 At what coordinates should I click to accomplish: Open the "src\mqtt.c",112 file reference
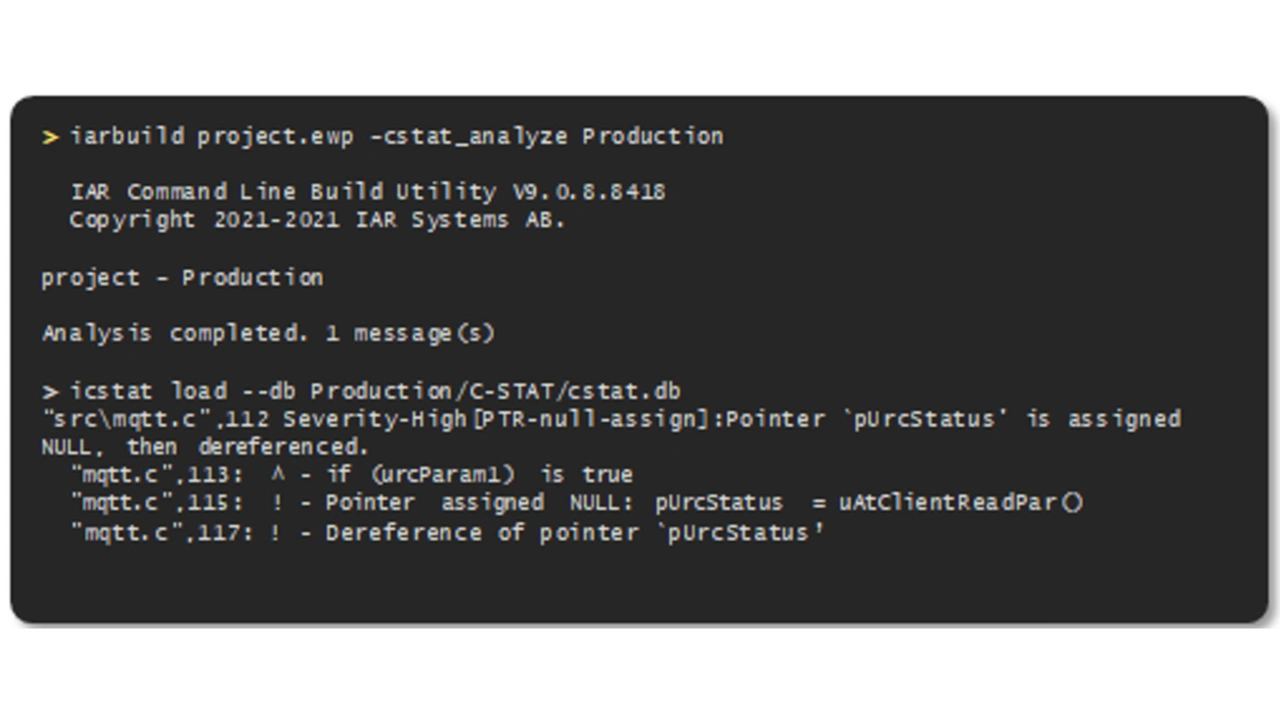pos(155,419)
